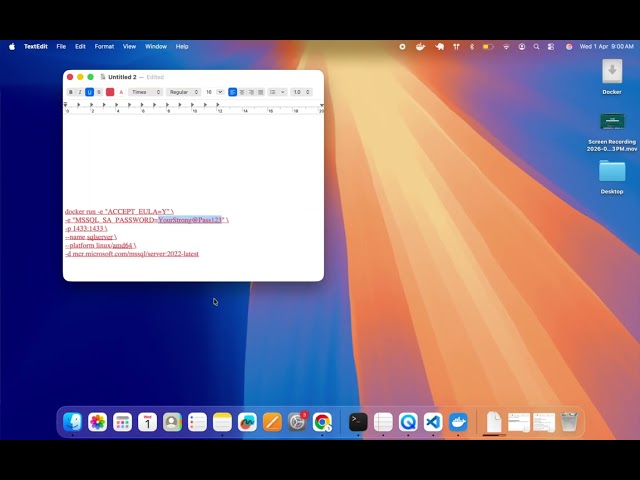Select justify alignment button
Screen dimensions: 640x480
click(260, 92)
